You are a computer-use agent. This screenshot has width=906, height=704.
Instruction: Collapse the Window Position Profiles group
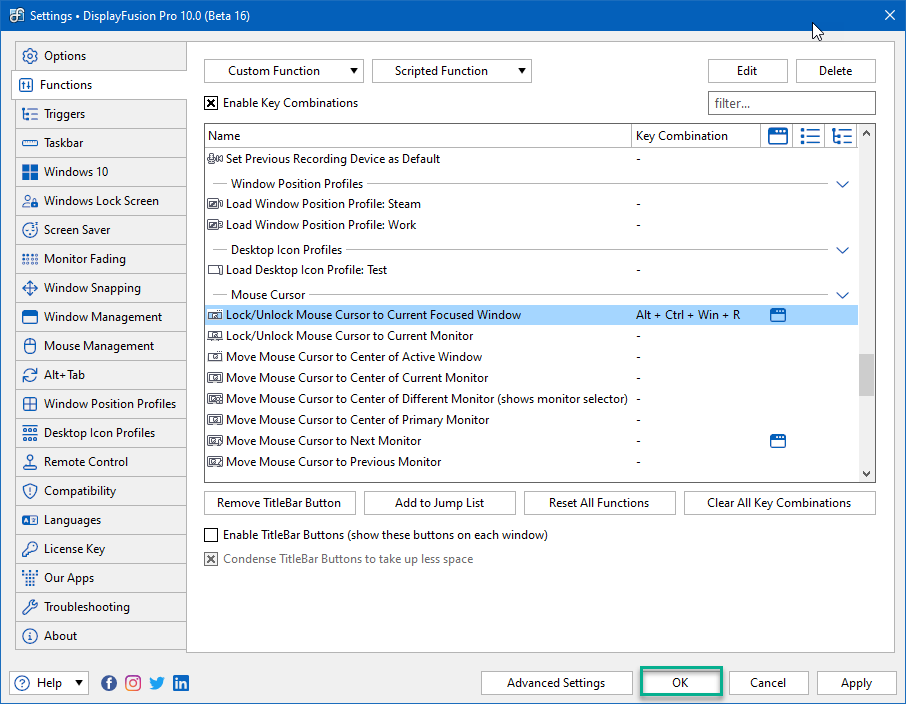point(842,184)
